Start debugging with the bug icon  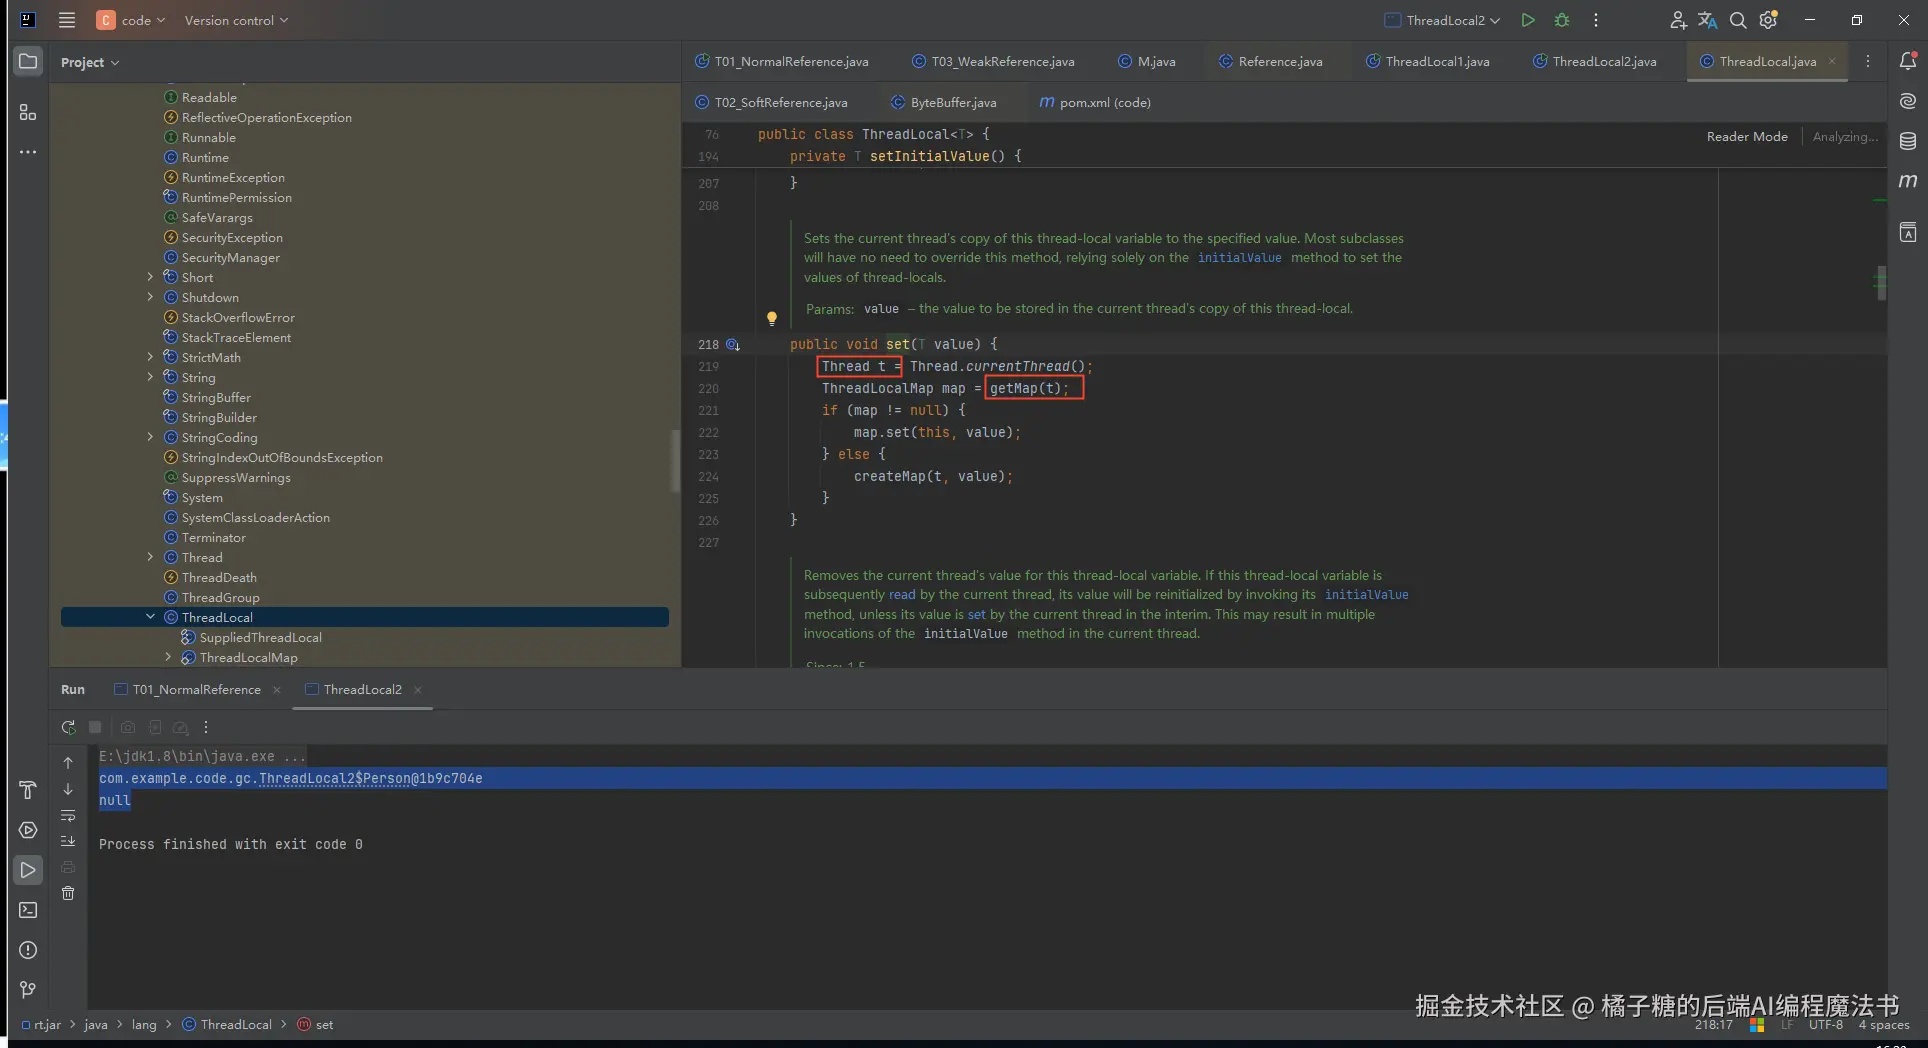click(x=1562, y=20)
